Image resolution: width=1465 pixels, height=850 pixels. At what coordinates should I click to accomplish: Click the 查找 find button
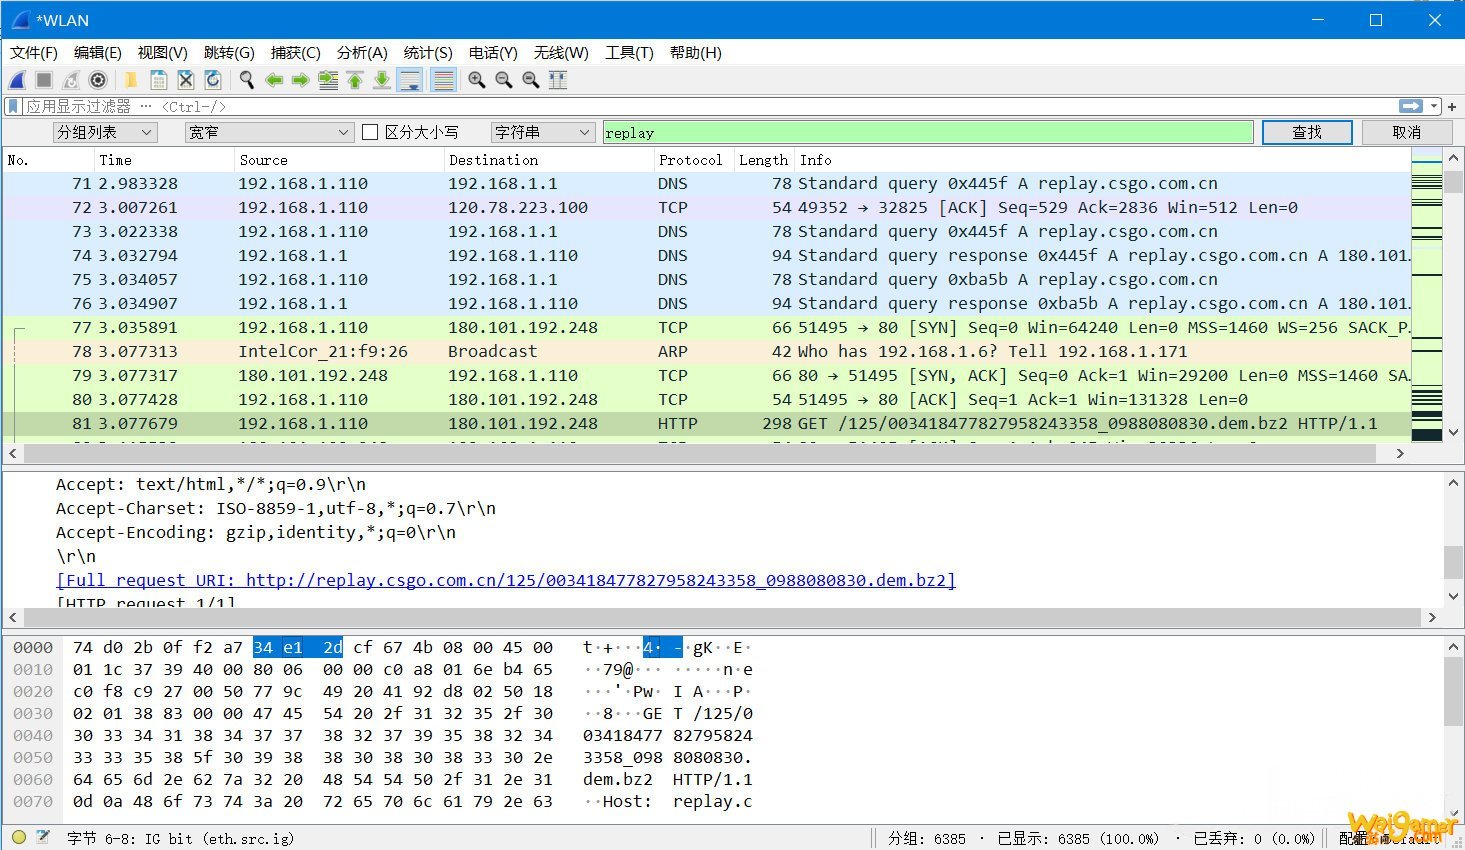point(1307,132)
